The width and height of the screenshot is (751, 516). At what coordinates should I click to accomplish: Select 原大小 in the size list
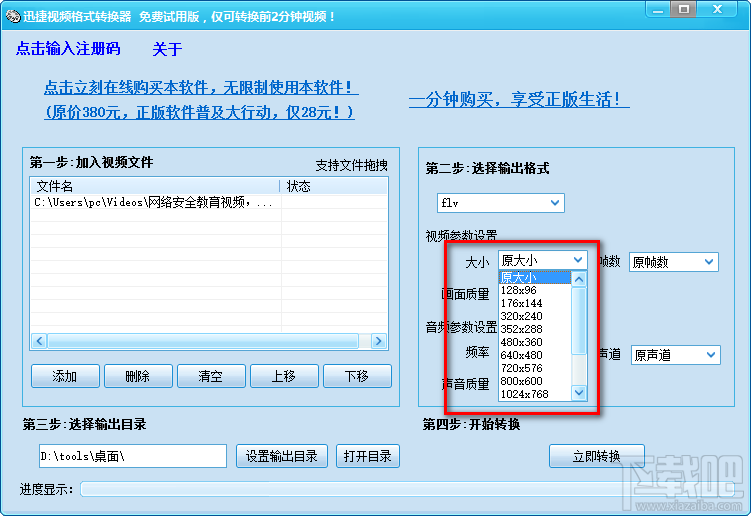coord(535,277)
